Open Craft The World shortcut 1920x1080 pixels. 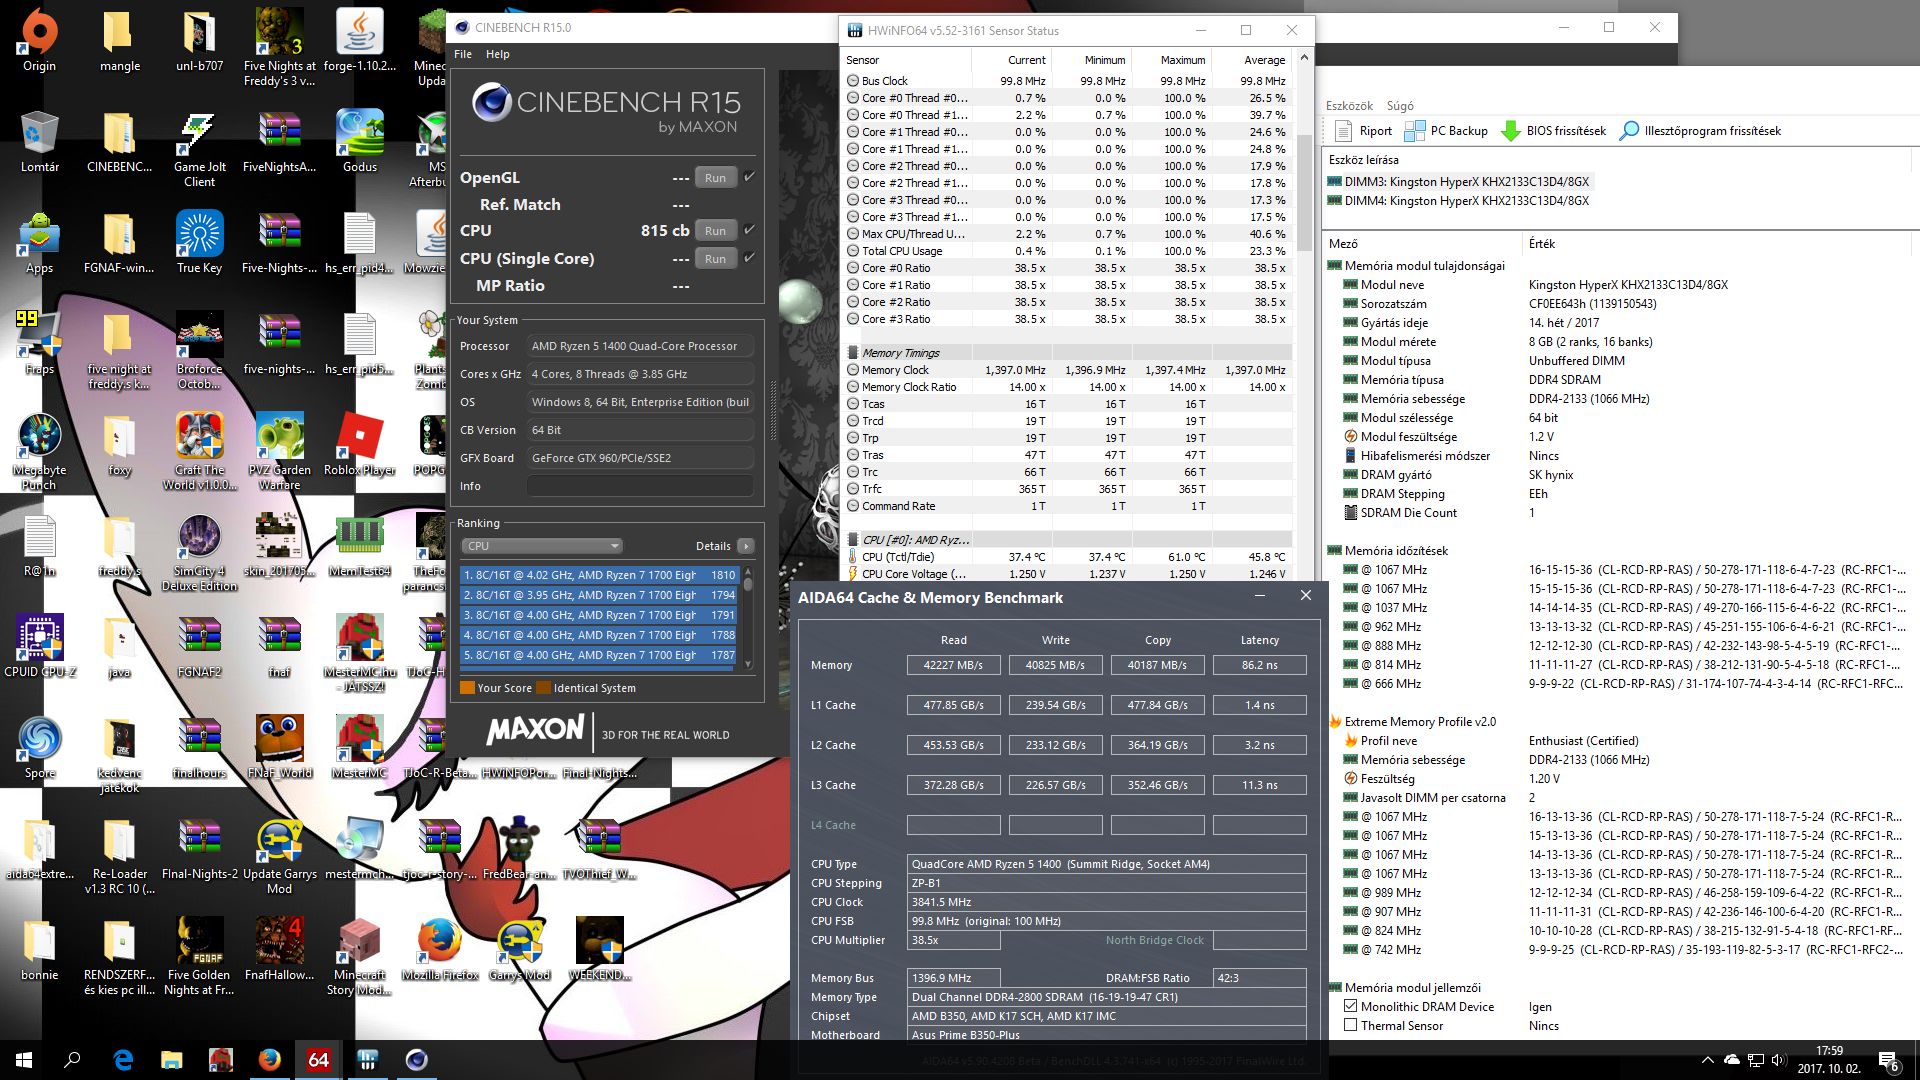(199, 451)
